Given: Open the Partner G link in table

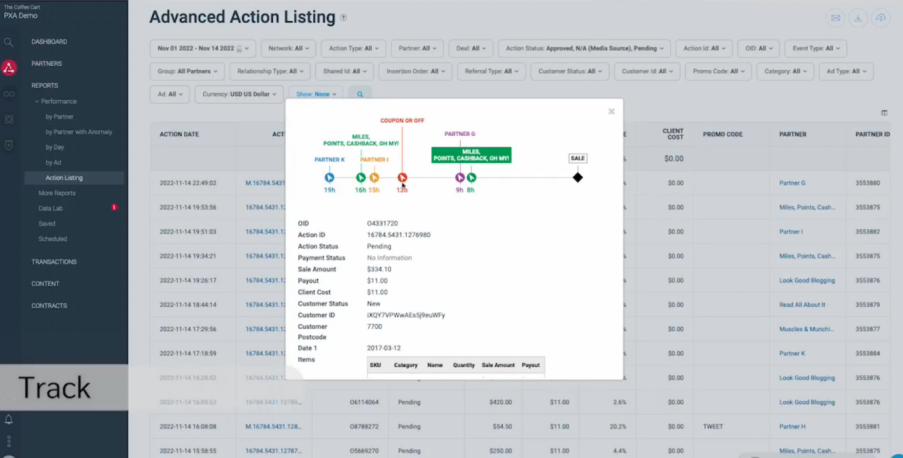Looking at the screenshot, I should (x=792, y=183).
